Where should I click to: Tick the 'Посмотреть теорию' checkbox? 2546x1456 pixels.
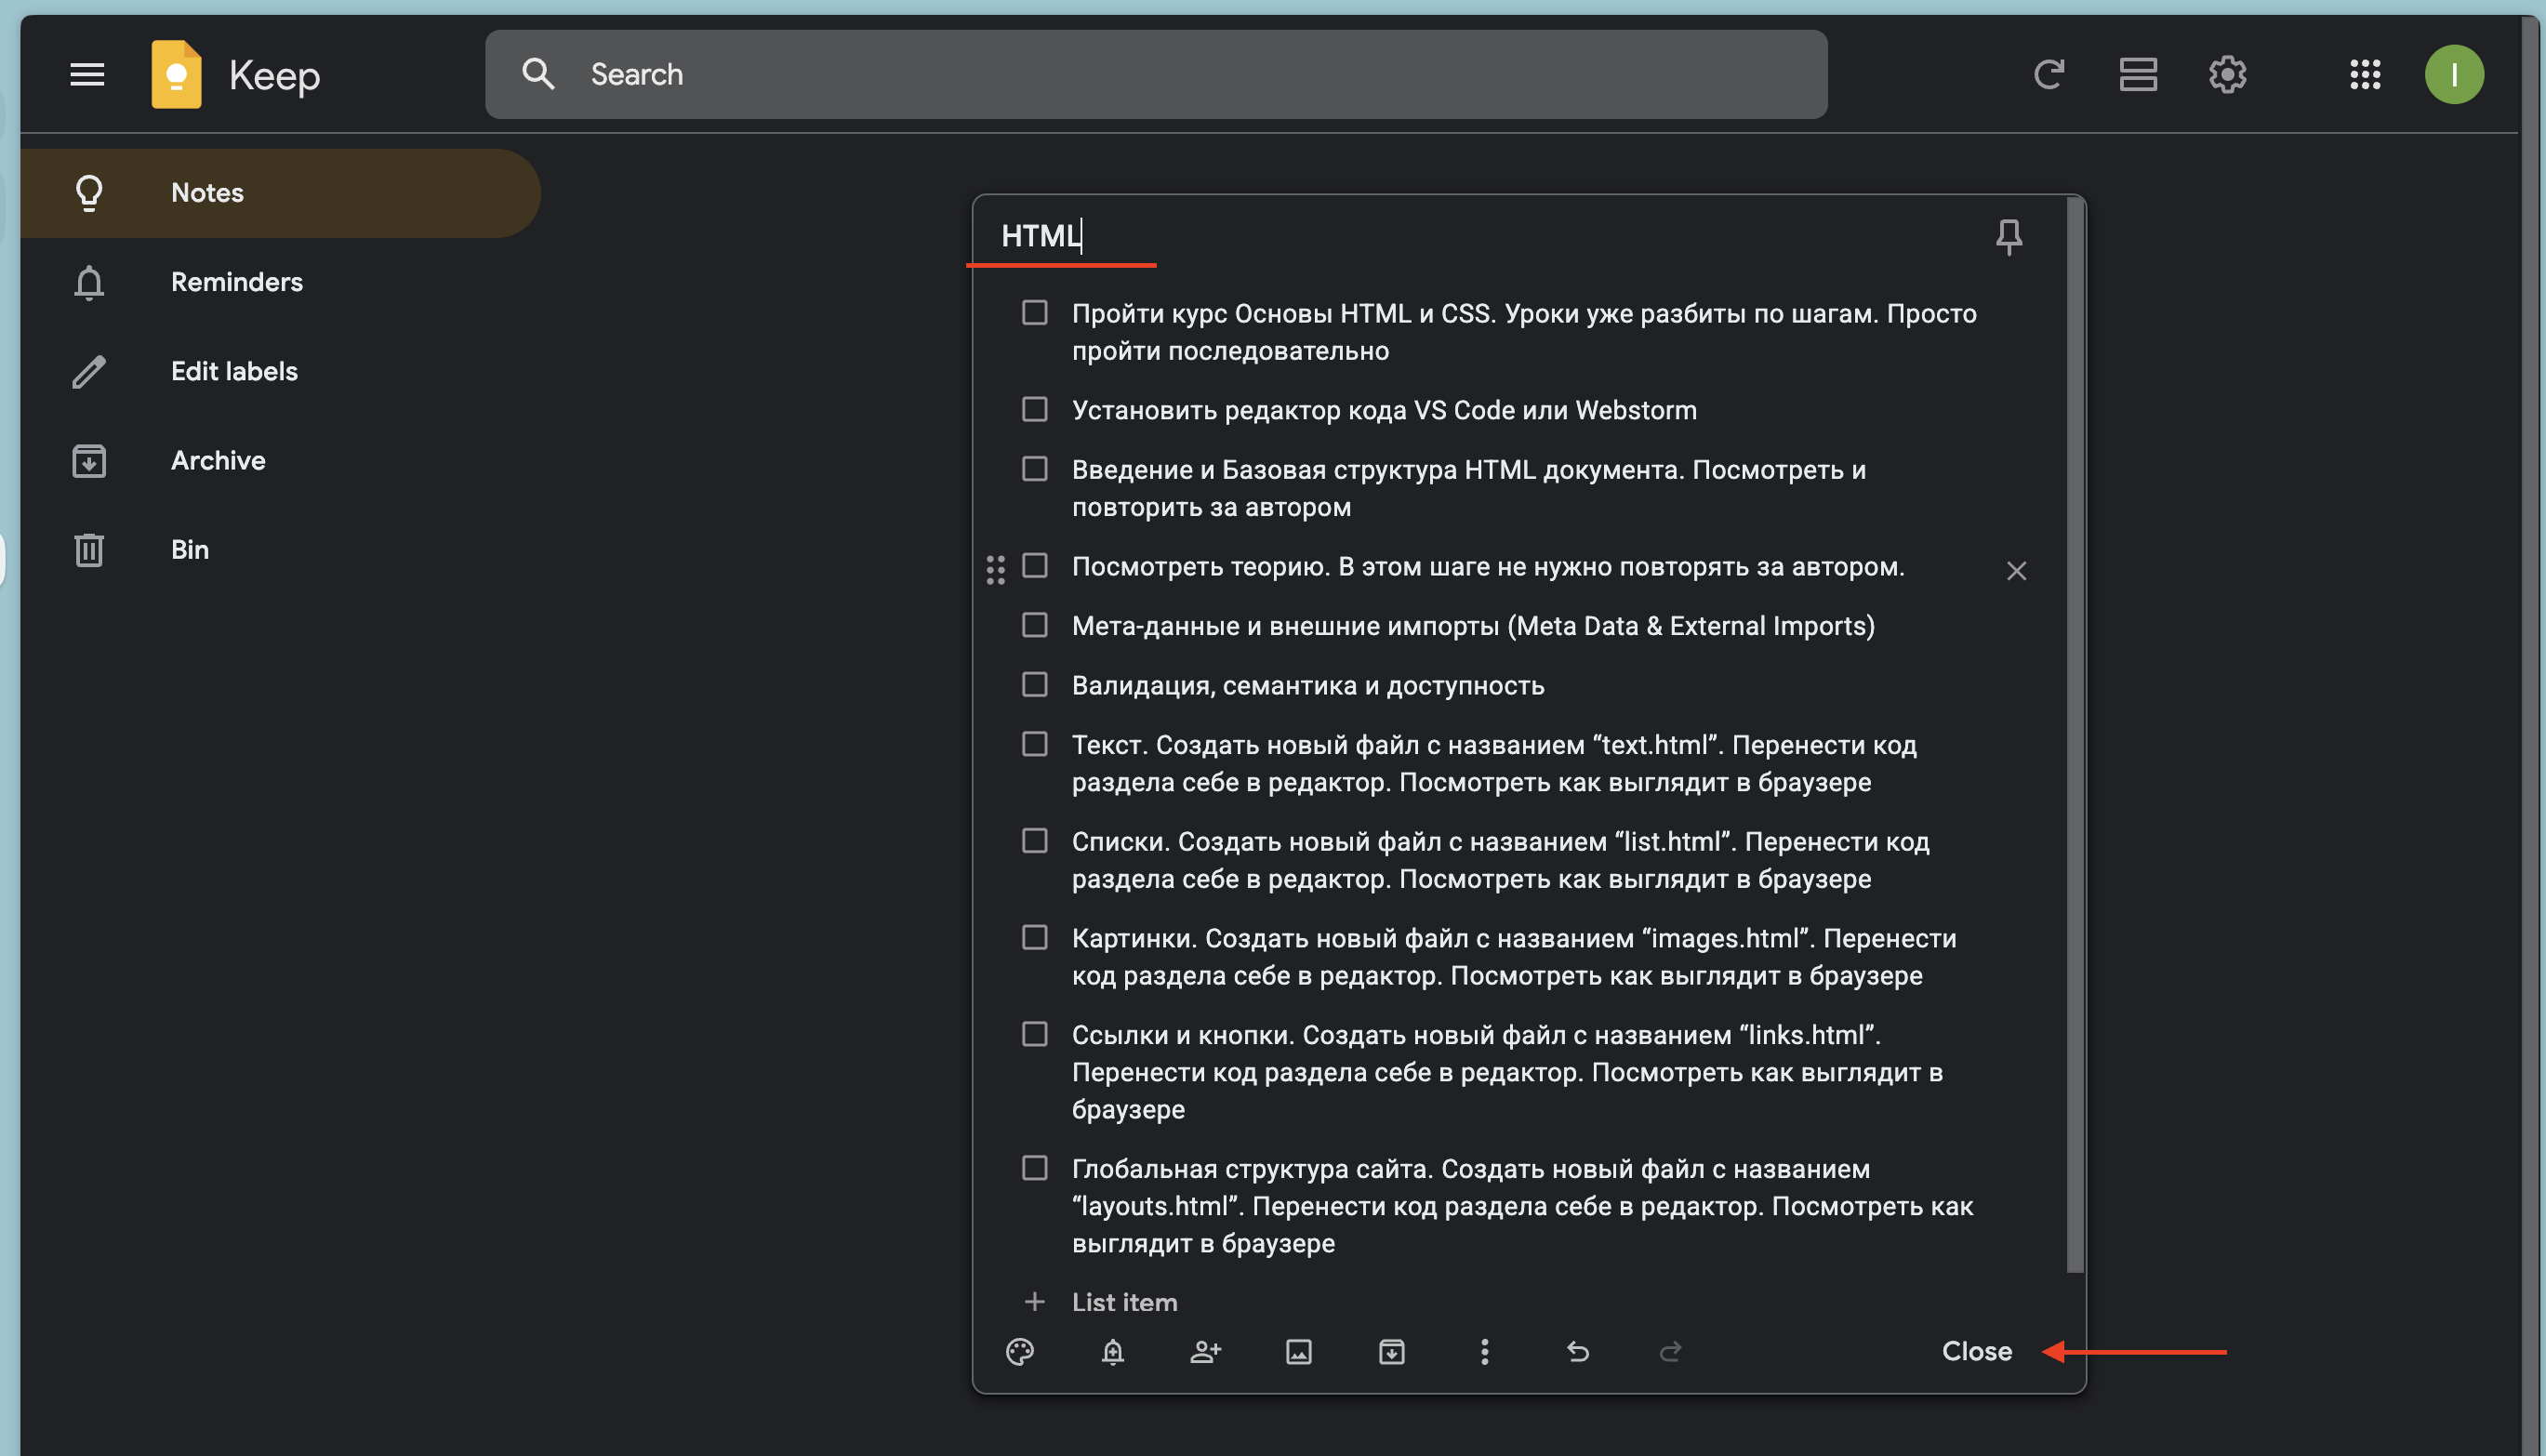click(x=1034, y=565)
